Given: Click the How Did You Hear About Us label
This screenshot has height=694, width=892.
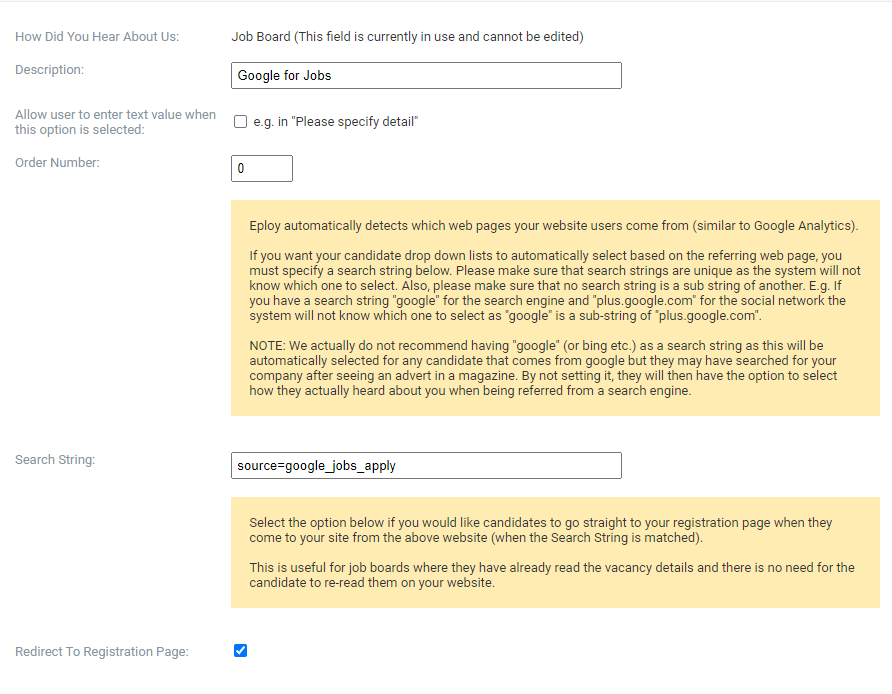Looking at the screenshot, I should (97, 36).
